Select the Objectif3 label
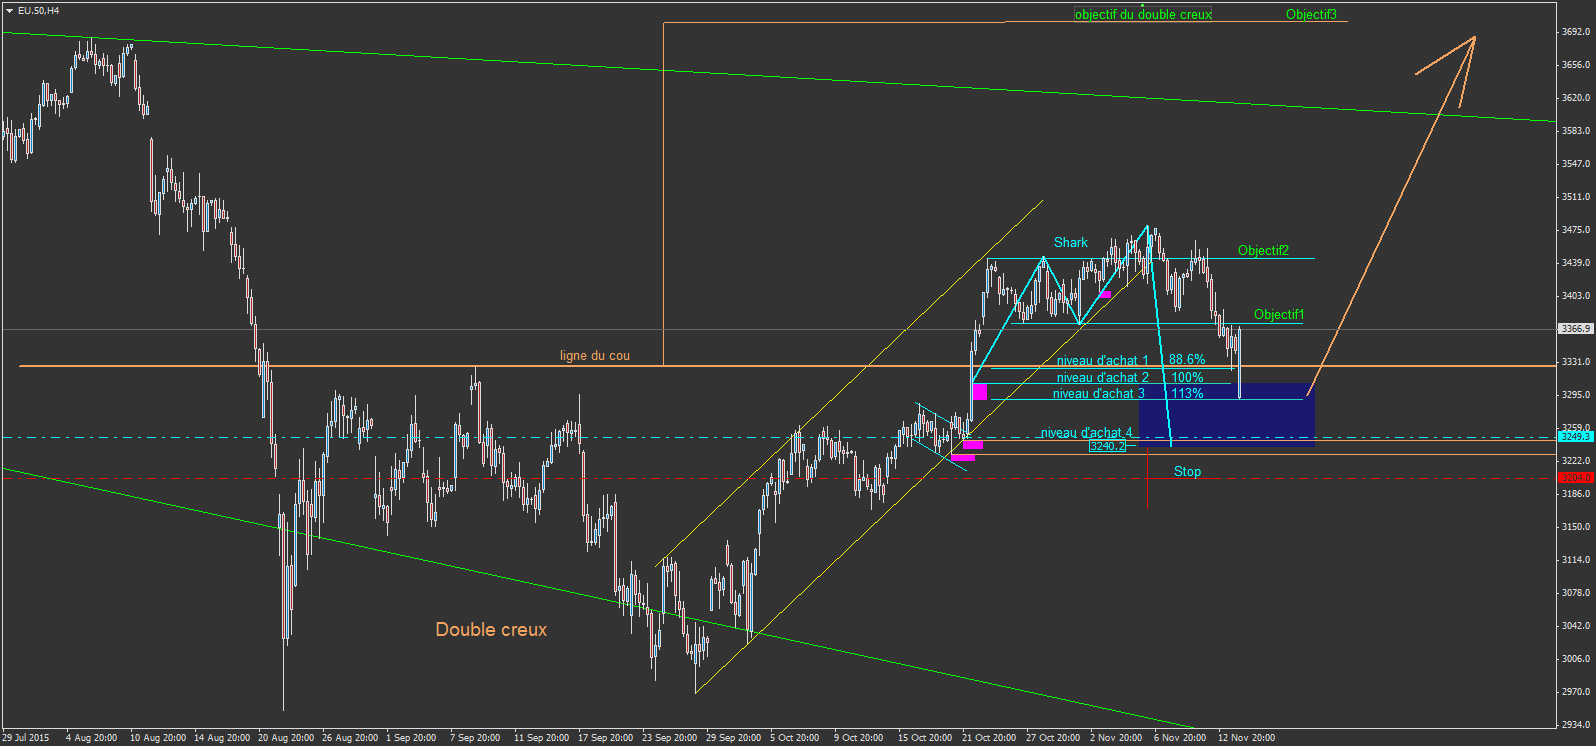1596x746 pixels. (1311, 15)
